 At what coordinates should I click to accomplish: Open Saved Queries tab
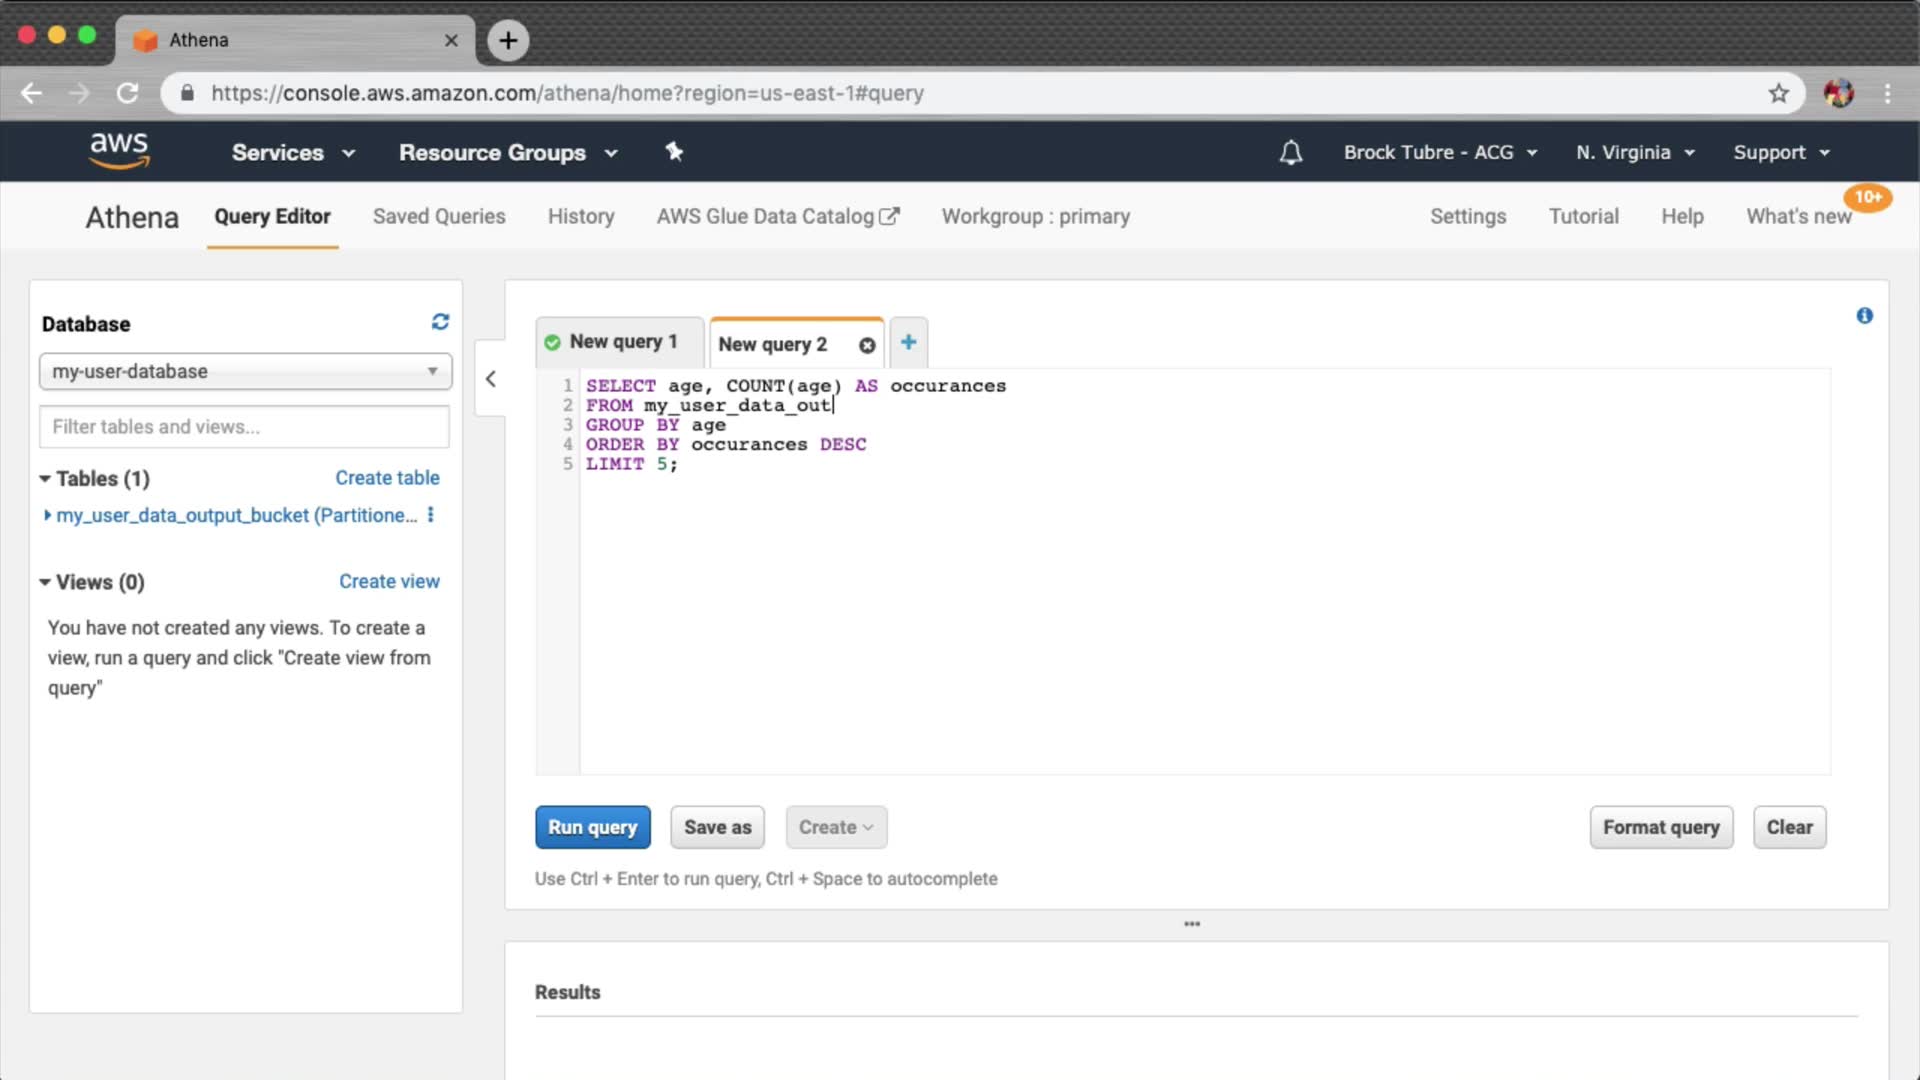tap(439, 216)
